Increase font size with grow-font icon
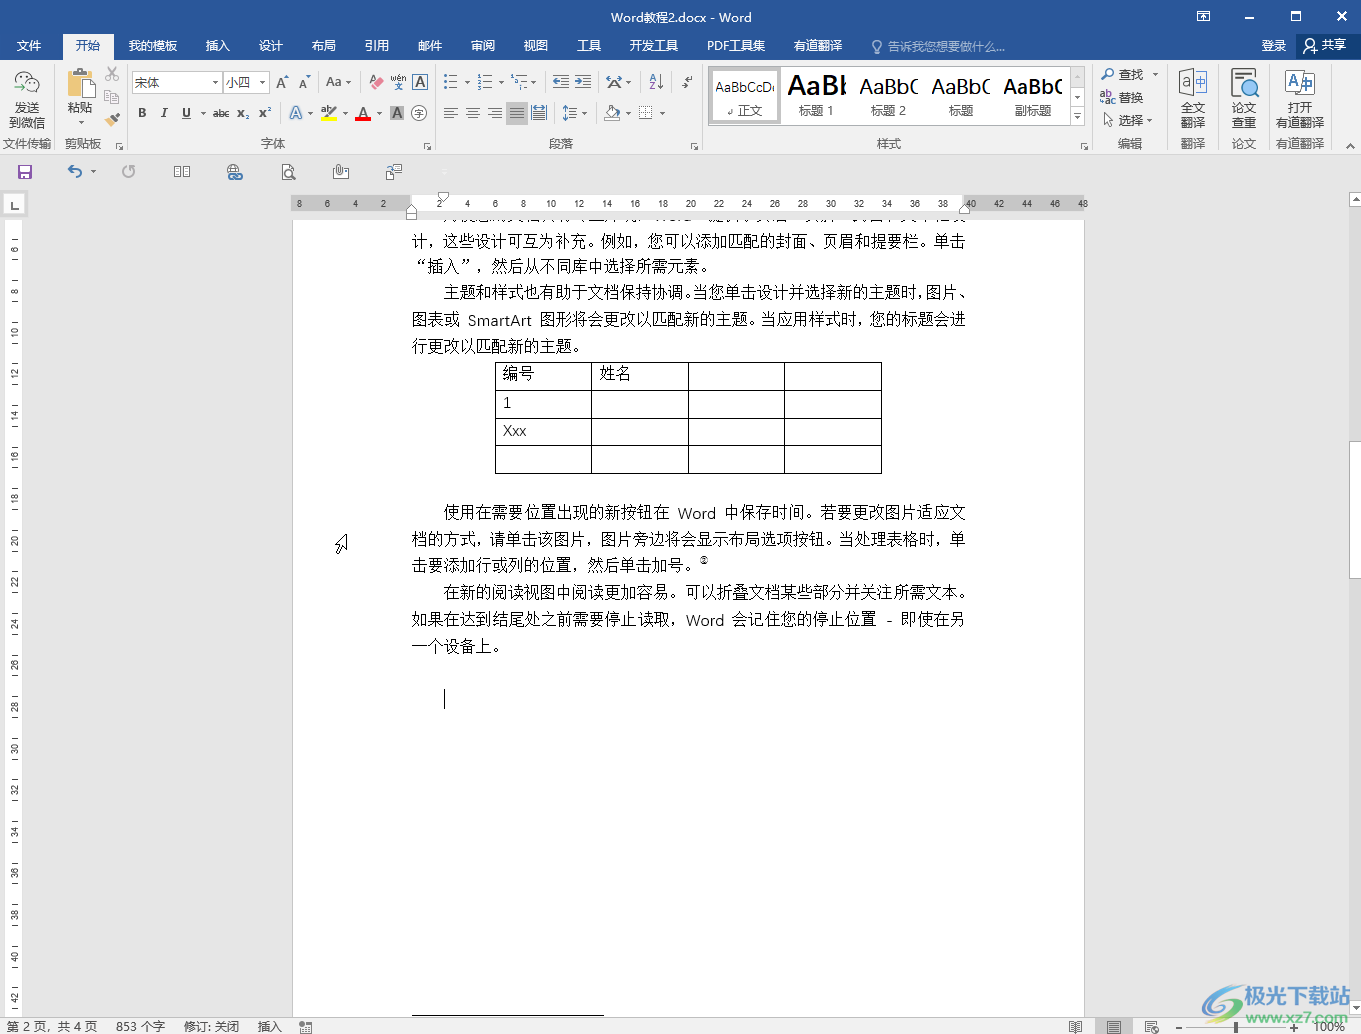The width and height of the screenshot is (1361, 1034). pos(282,82)
